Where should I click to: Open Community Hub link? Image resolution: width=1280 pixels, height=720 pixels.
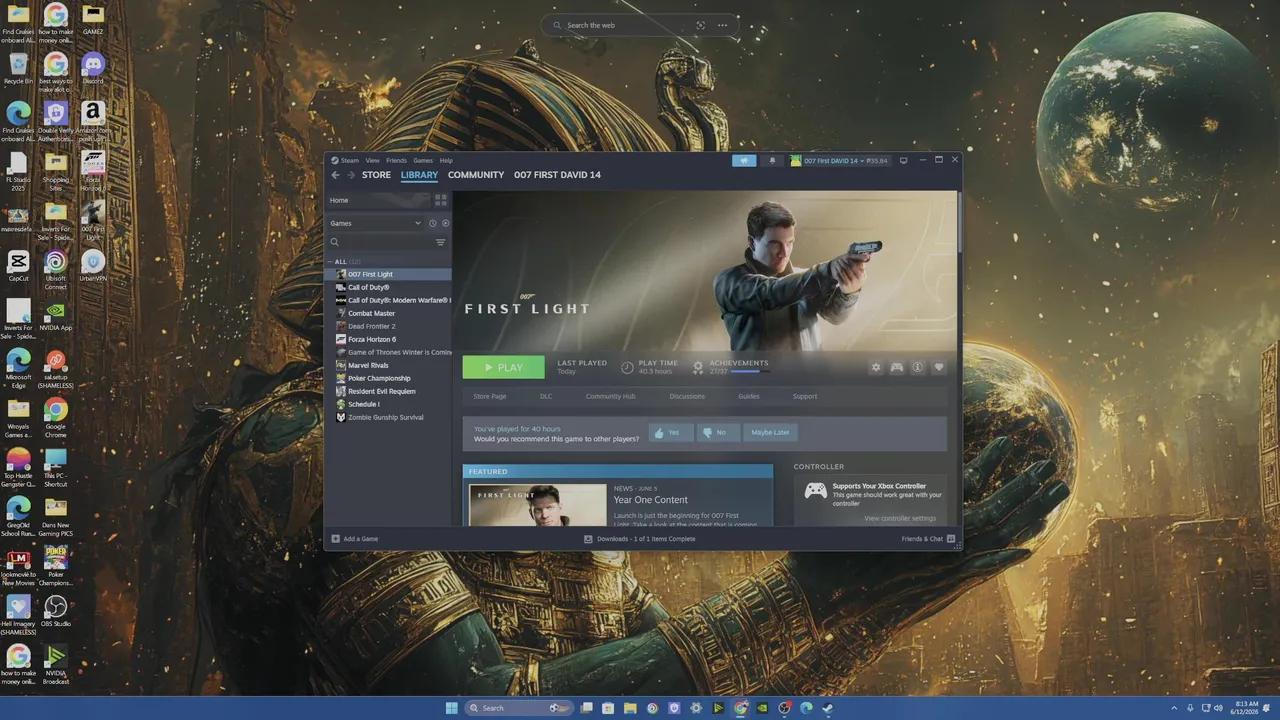tap(610, 396)
